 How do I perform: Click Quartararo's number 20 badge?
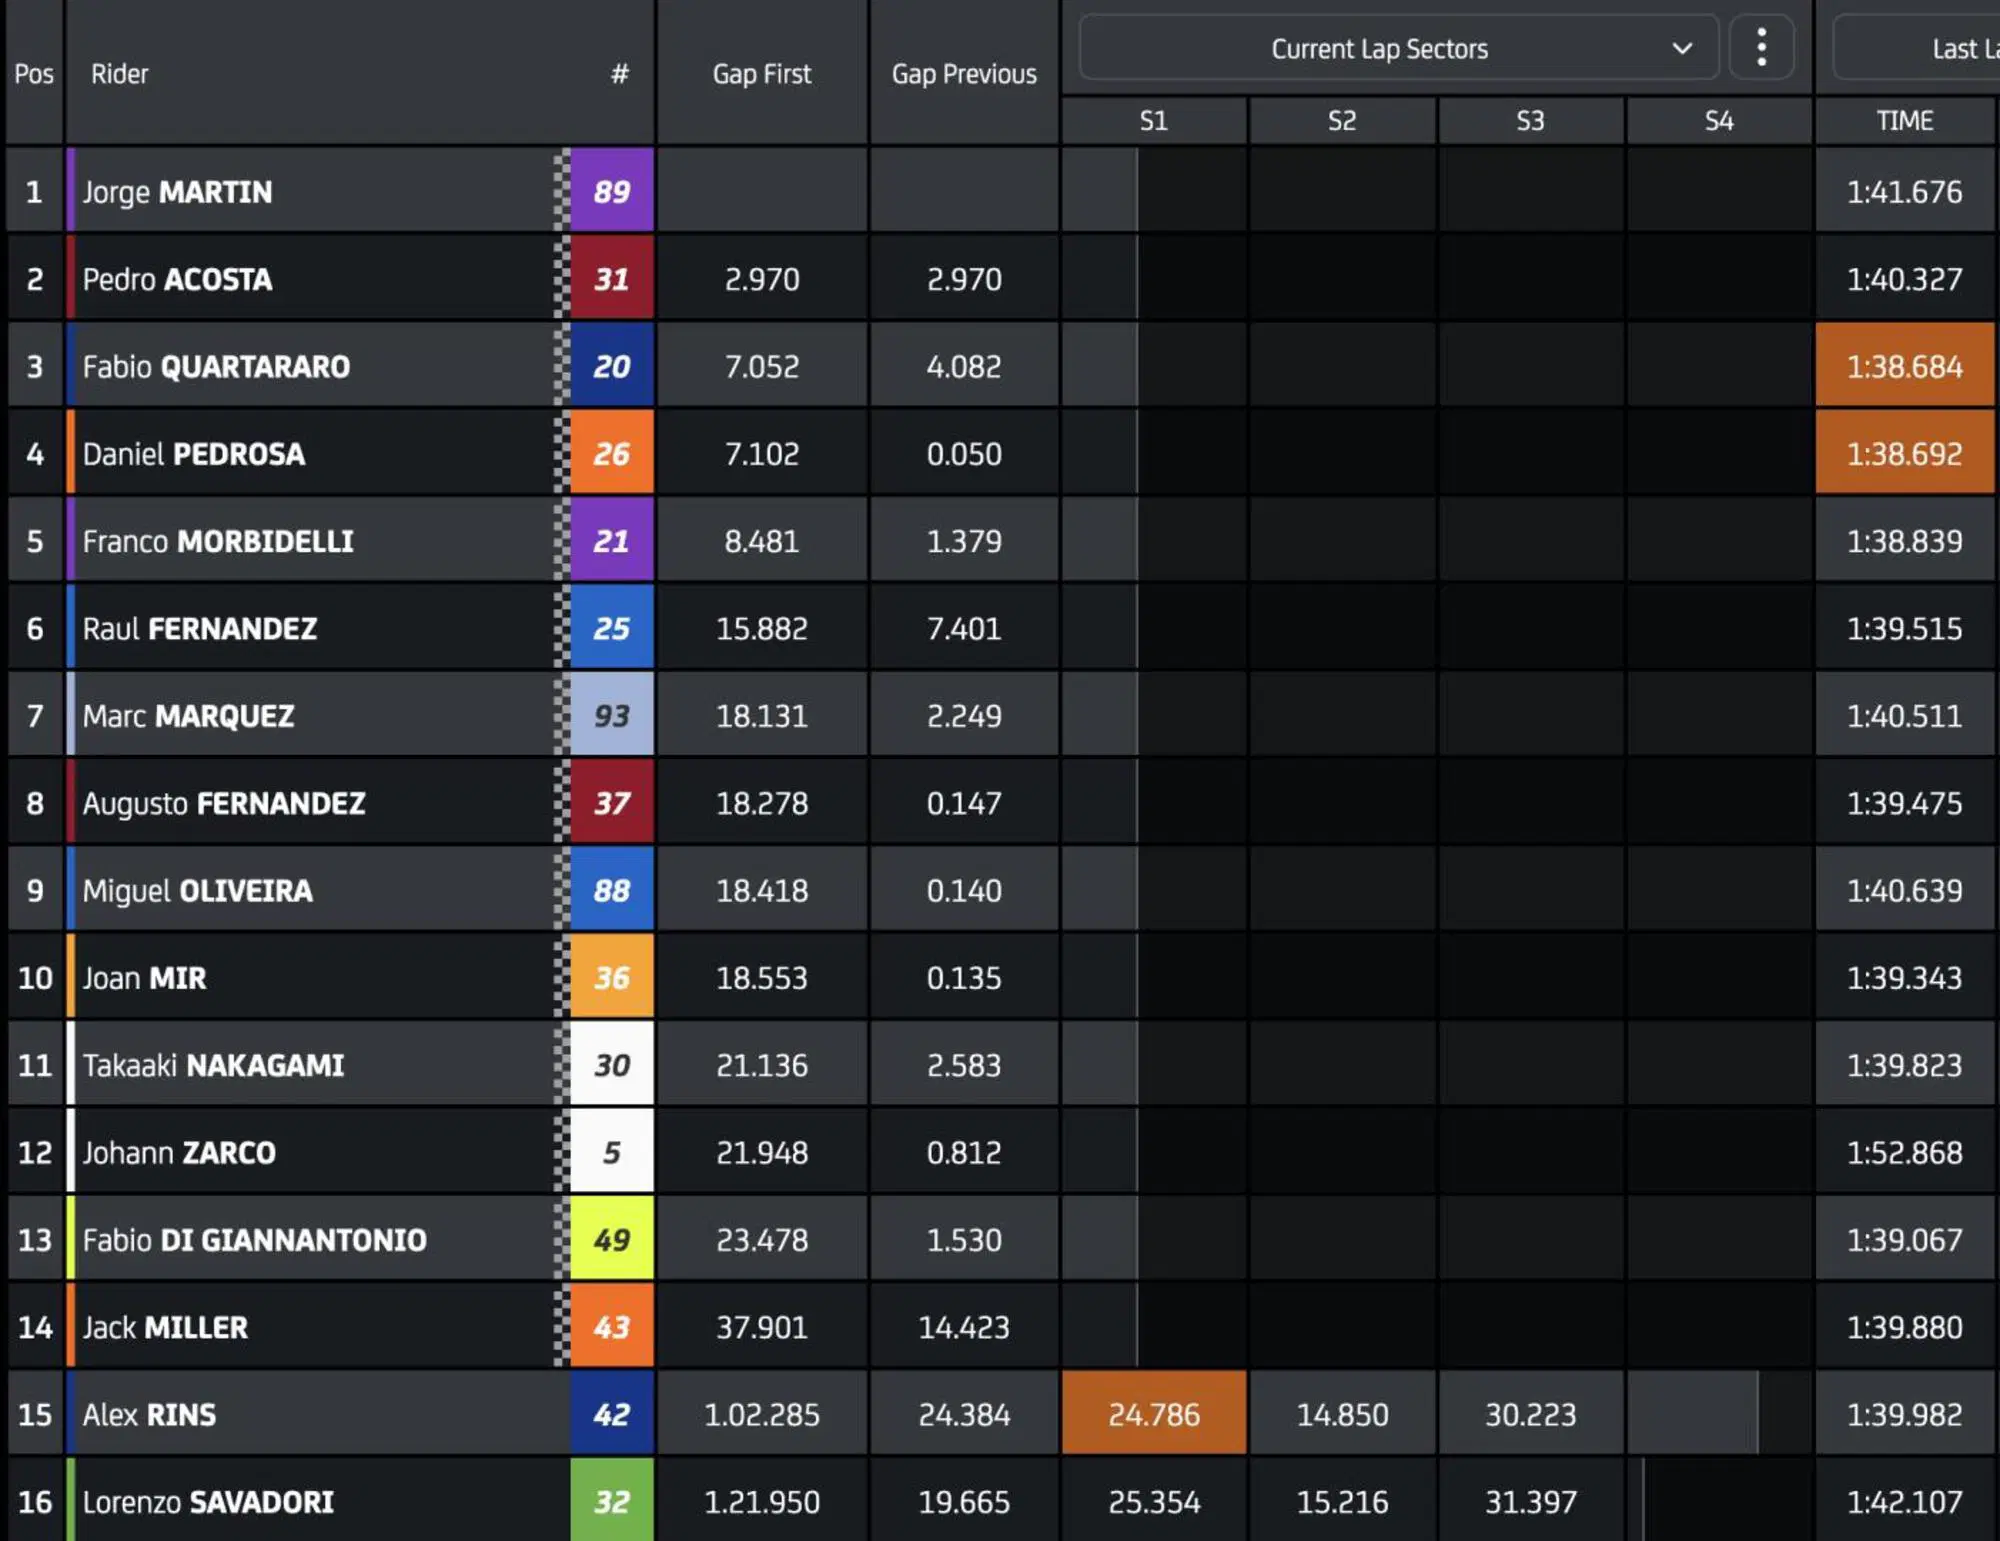tap(611, 366)
